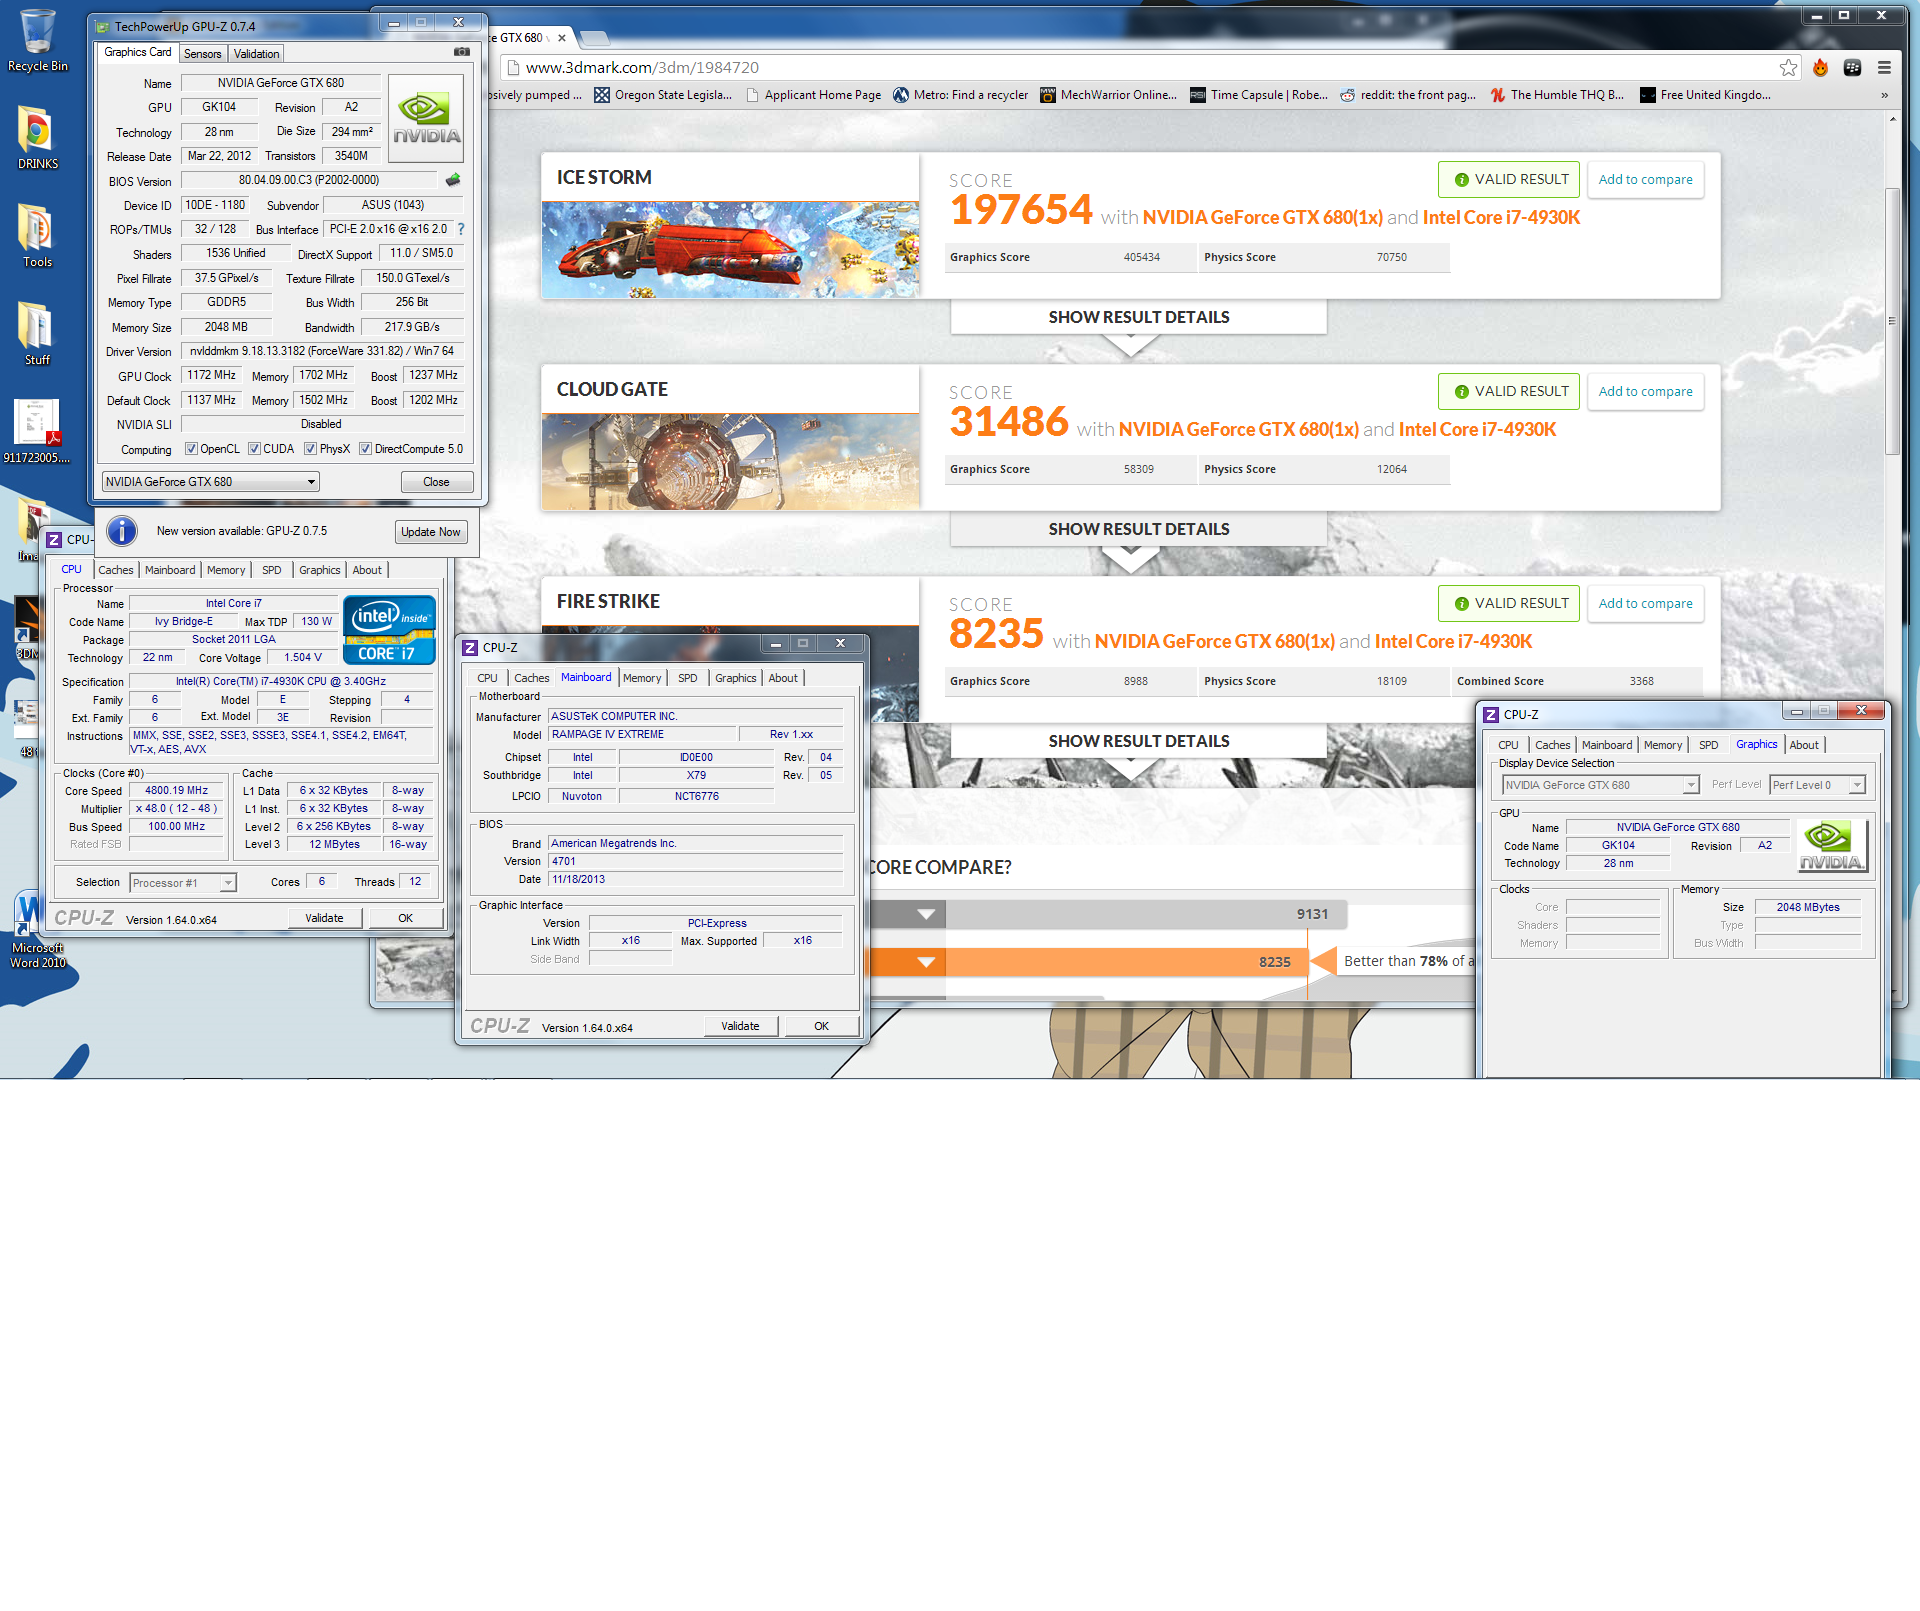Click the Chrome page vertical scrollbar
Image resolution: width=1920 pixels, height=1611 pixels.
point(1892,320)
